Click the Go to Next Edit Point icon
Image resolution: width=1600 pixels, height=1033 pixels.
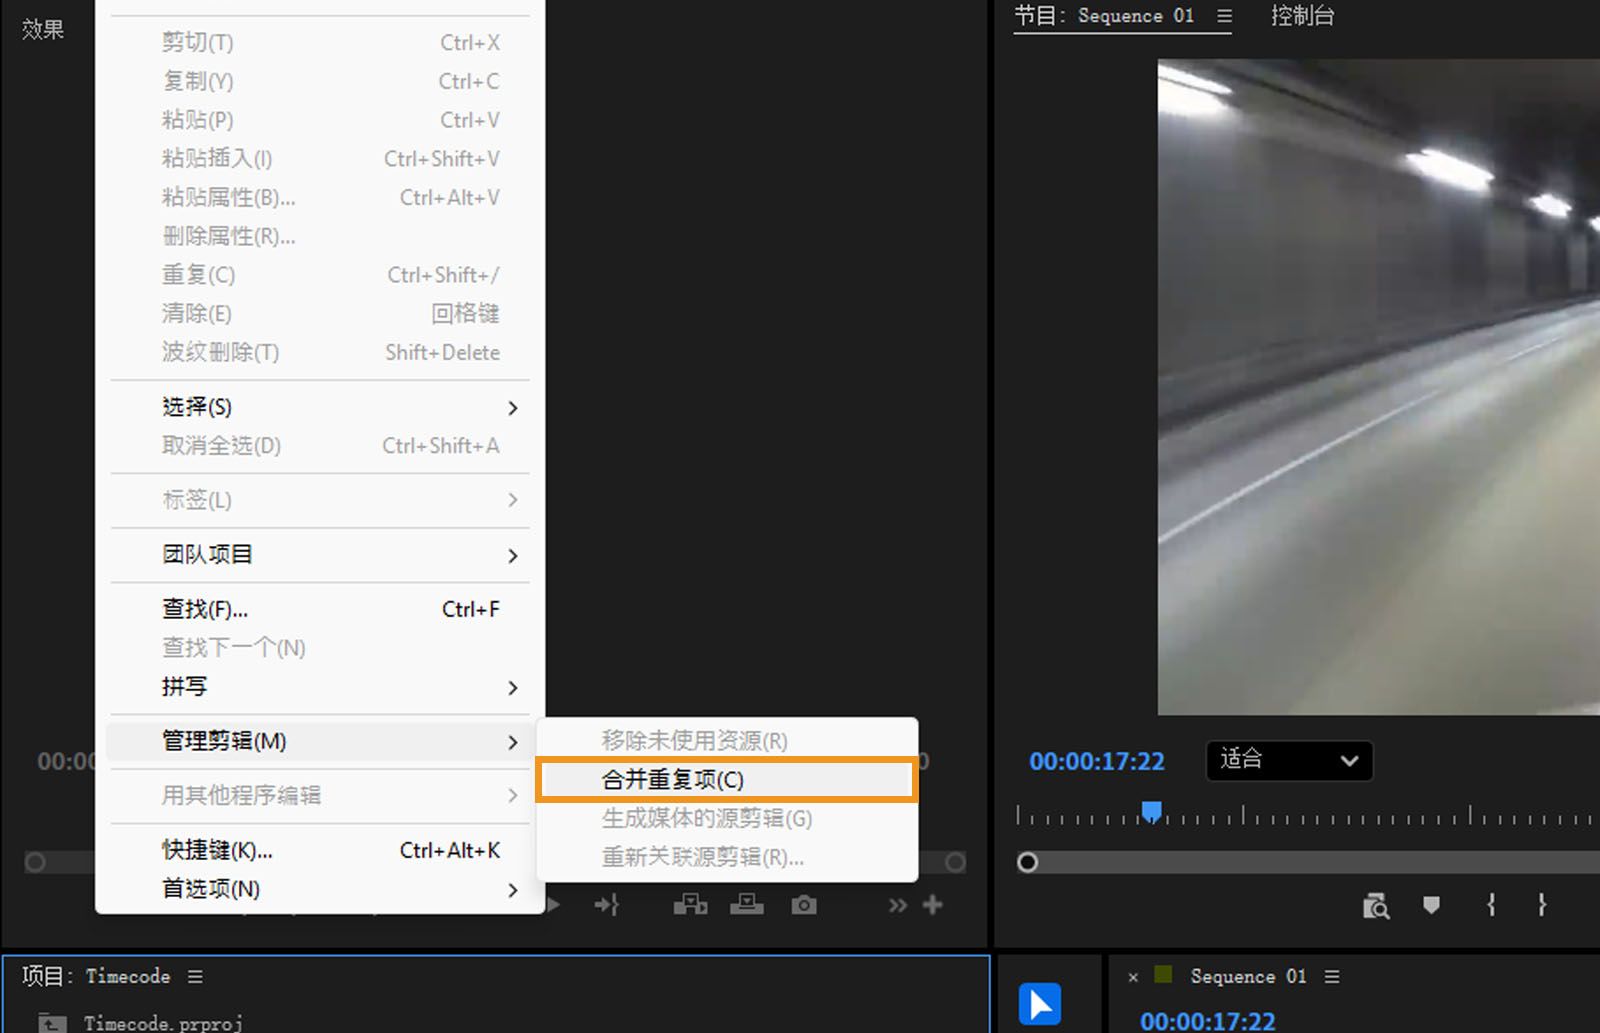tap(607, 905)
